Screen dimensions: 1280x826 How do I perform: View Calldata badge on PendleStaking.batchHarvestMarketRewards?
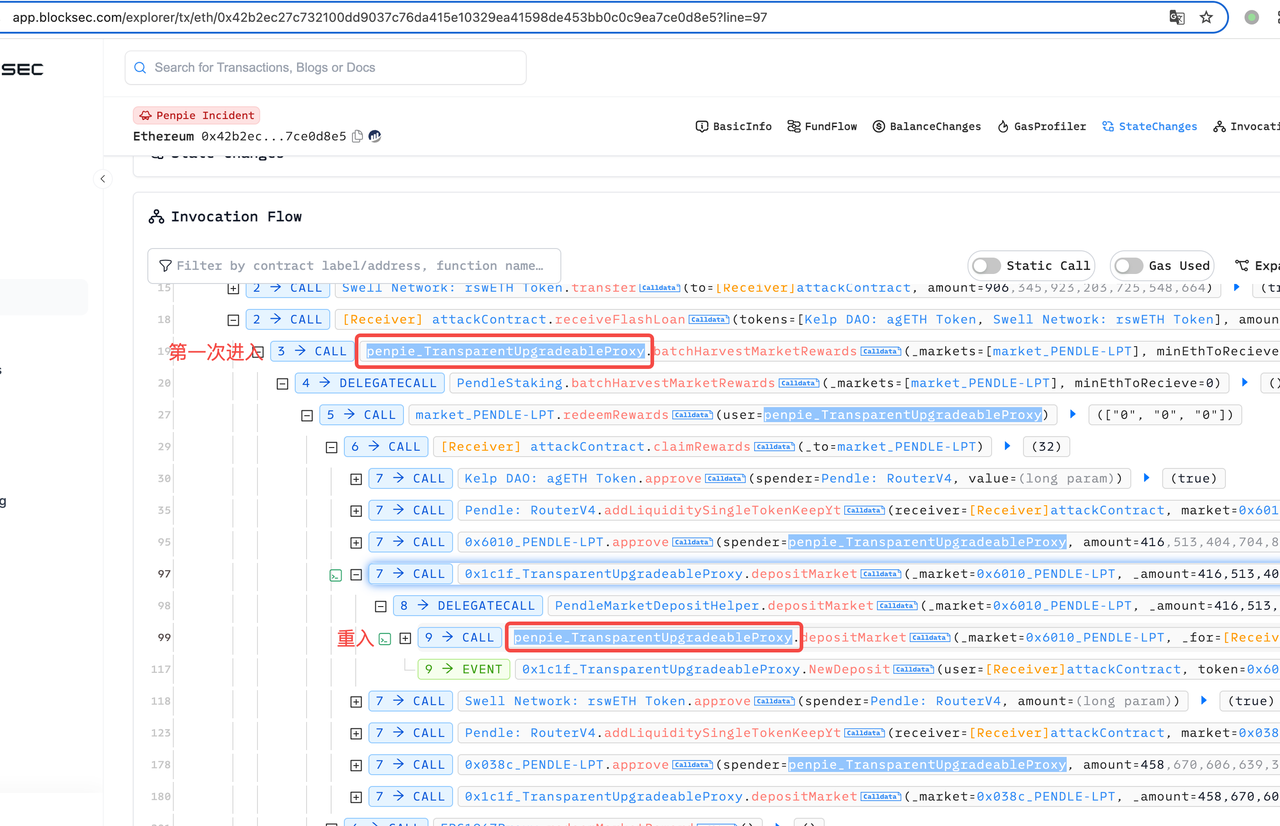coord(799,383)
